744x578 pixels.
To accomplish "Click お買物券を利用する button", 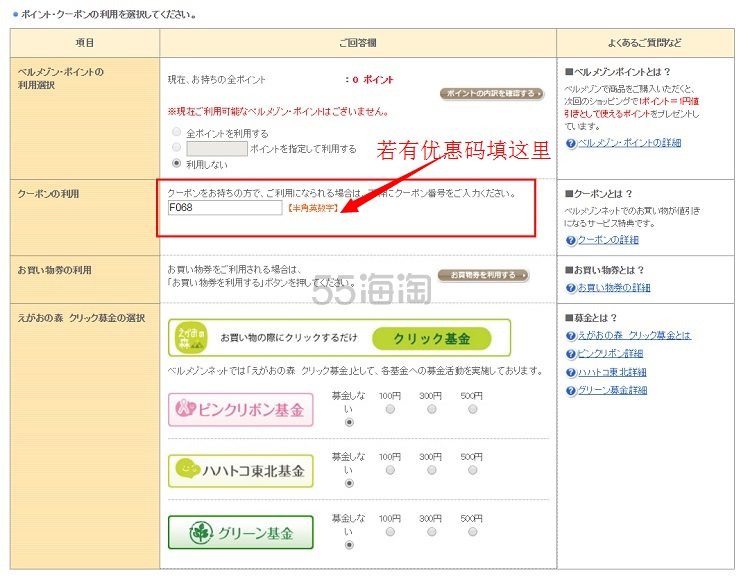I will [x=483, y=275].
